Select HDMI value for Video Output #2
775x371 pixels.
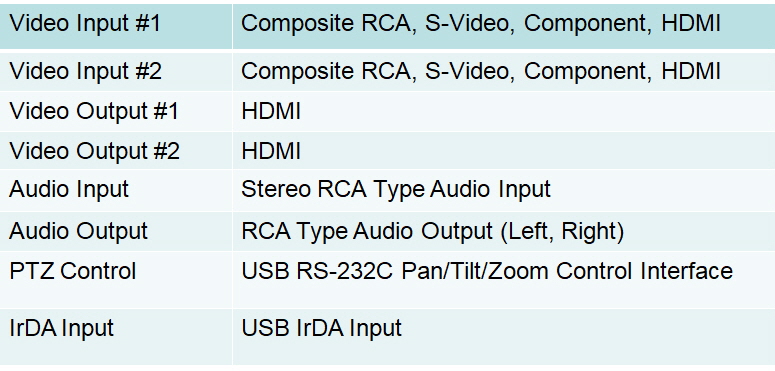point(271,151)
